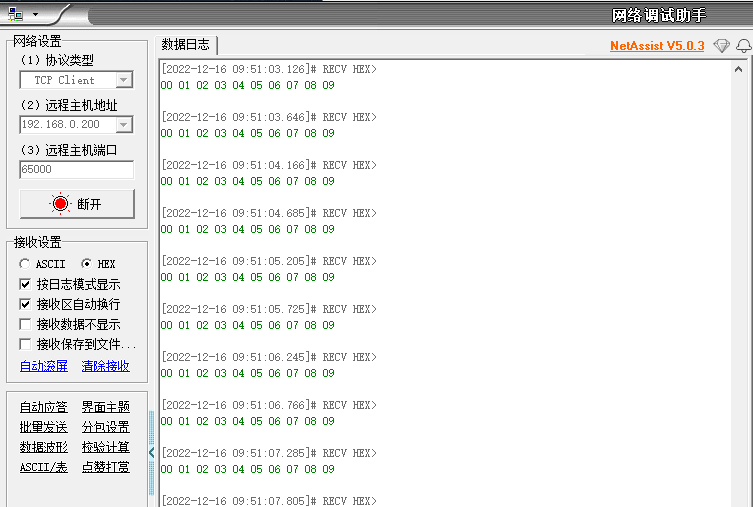Select ASCII receive mode radio button
The width and height of the screenshot is (753, 507).
point(25,263)
